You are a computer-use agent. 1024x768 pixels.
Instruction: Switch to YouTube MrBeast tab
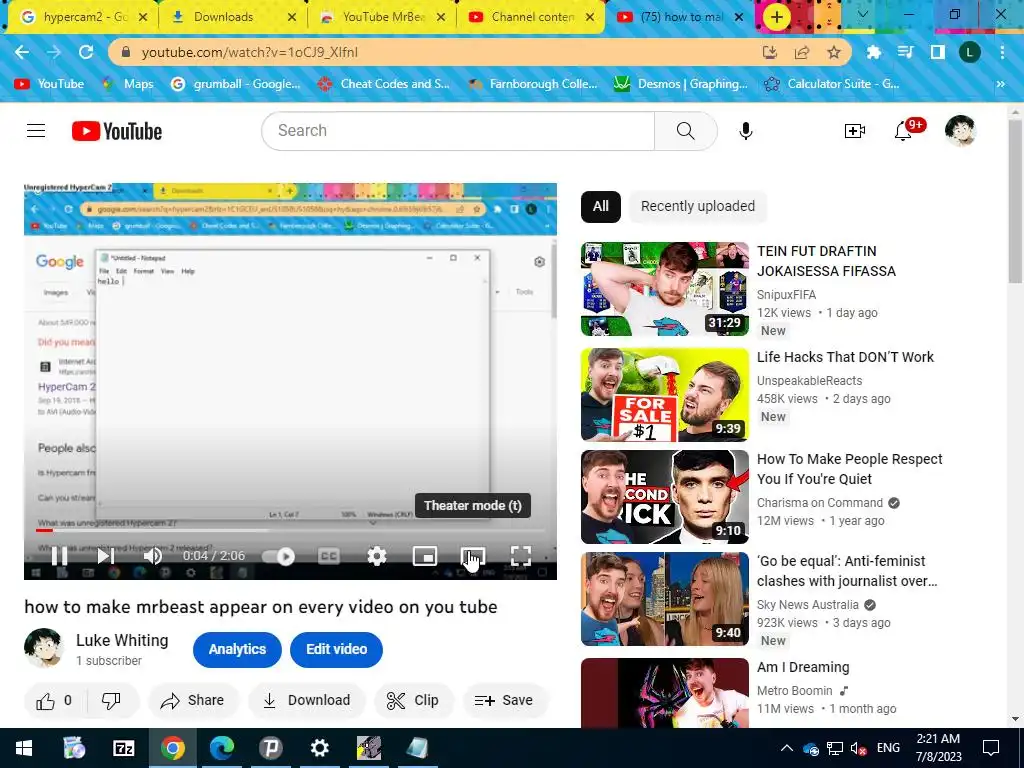tap(382, 17)
